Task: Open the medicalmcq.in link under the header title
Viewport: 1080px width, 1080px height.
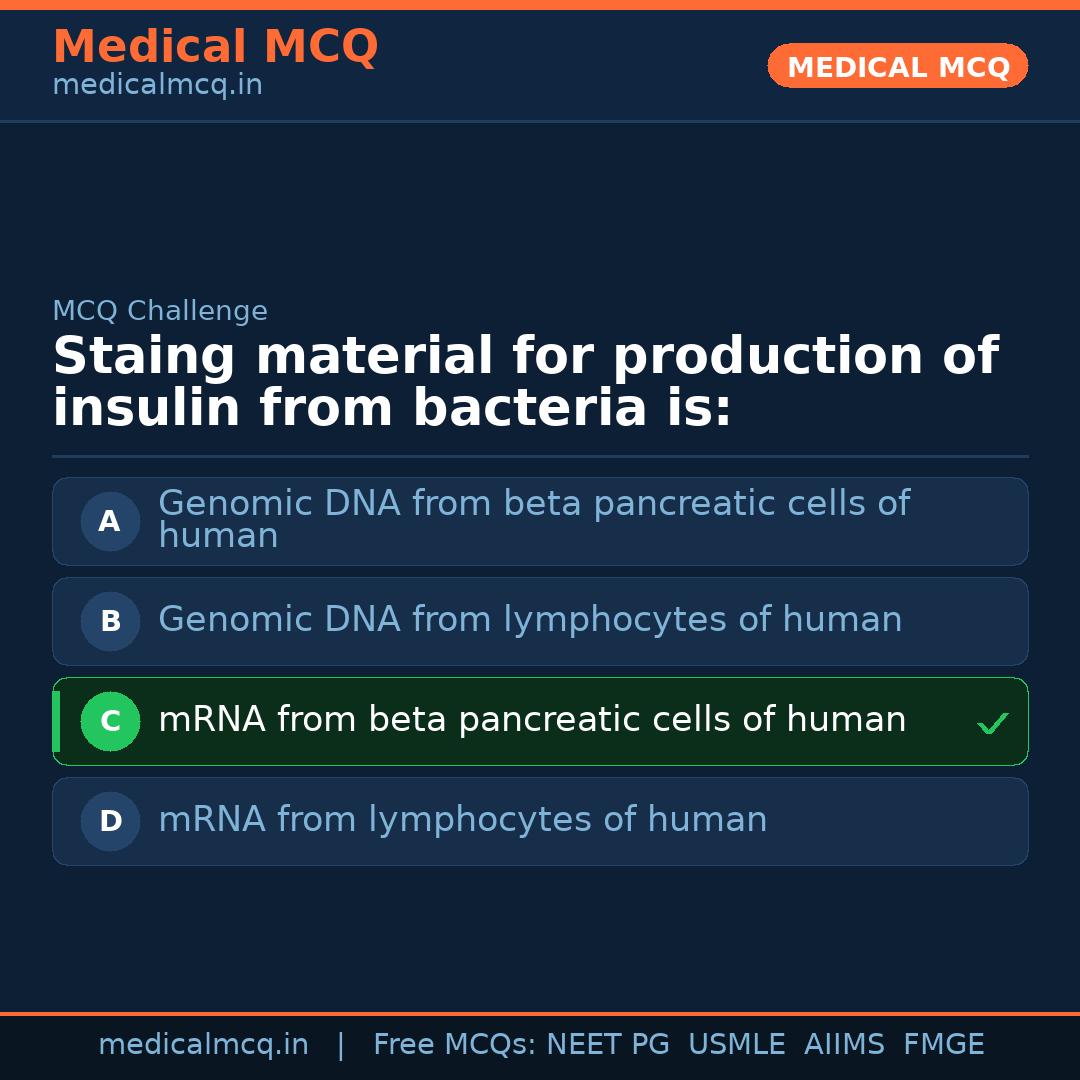Action: click(x=157, y=85)
